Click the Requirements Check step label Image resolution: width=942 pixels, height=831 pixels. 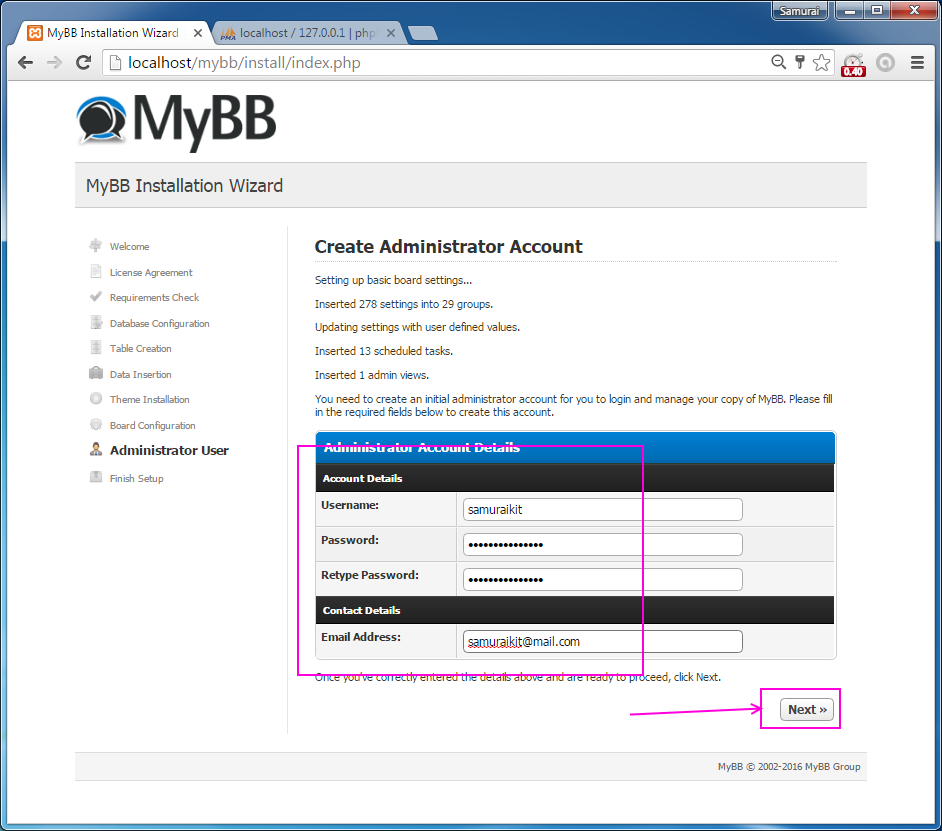pyautogui.click(x=154, y=297)
